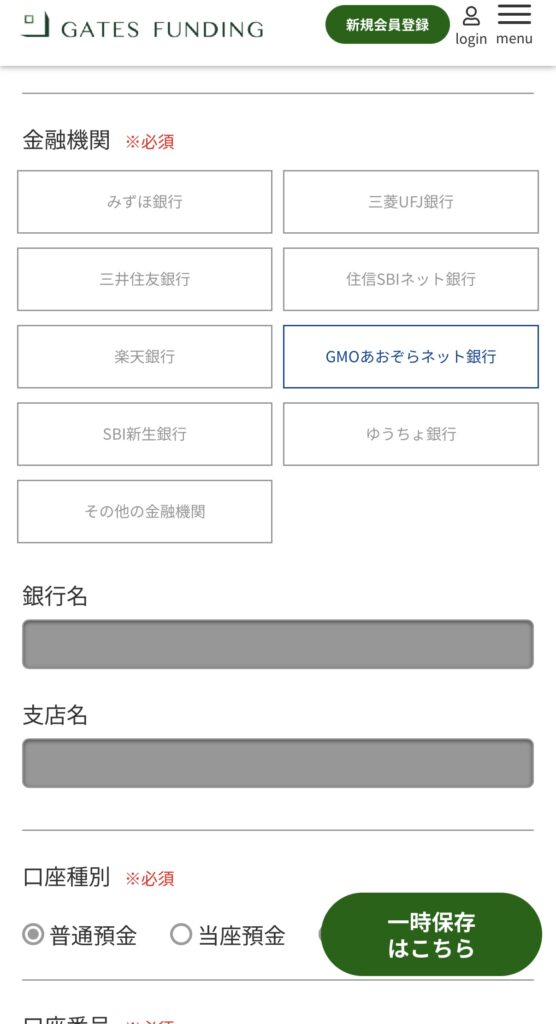
Task: Select 三菱UFJ銀行 option
Action: click(411, 202)
